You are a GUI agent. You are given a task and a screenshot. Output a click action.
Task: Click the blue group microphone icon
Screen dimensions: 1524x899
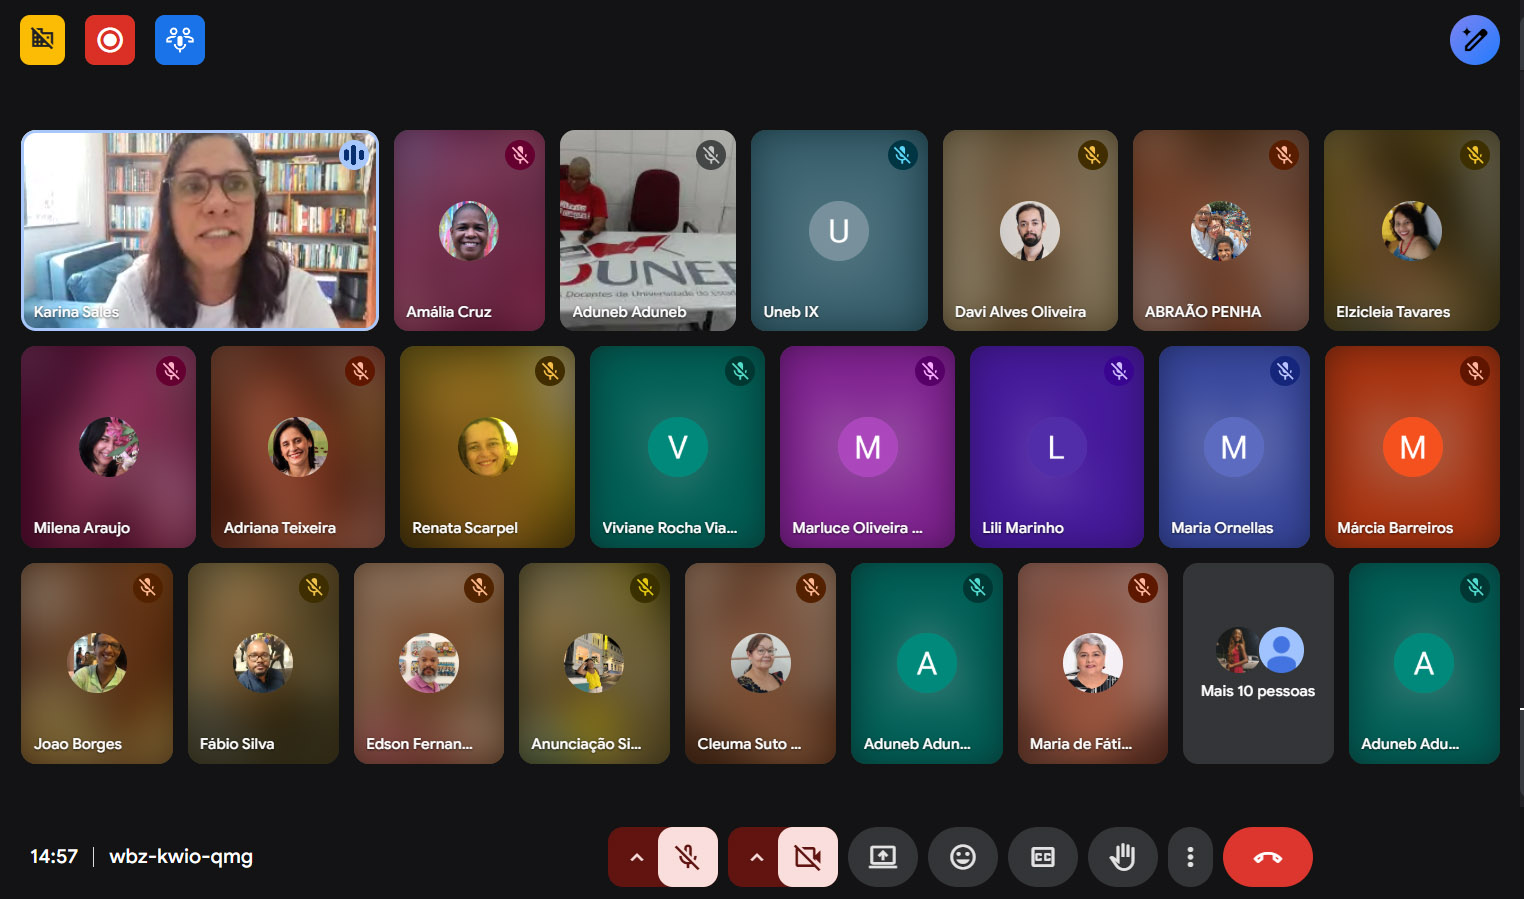180,40
